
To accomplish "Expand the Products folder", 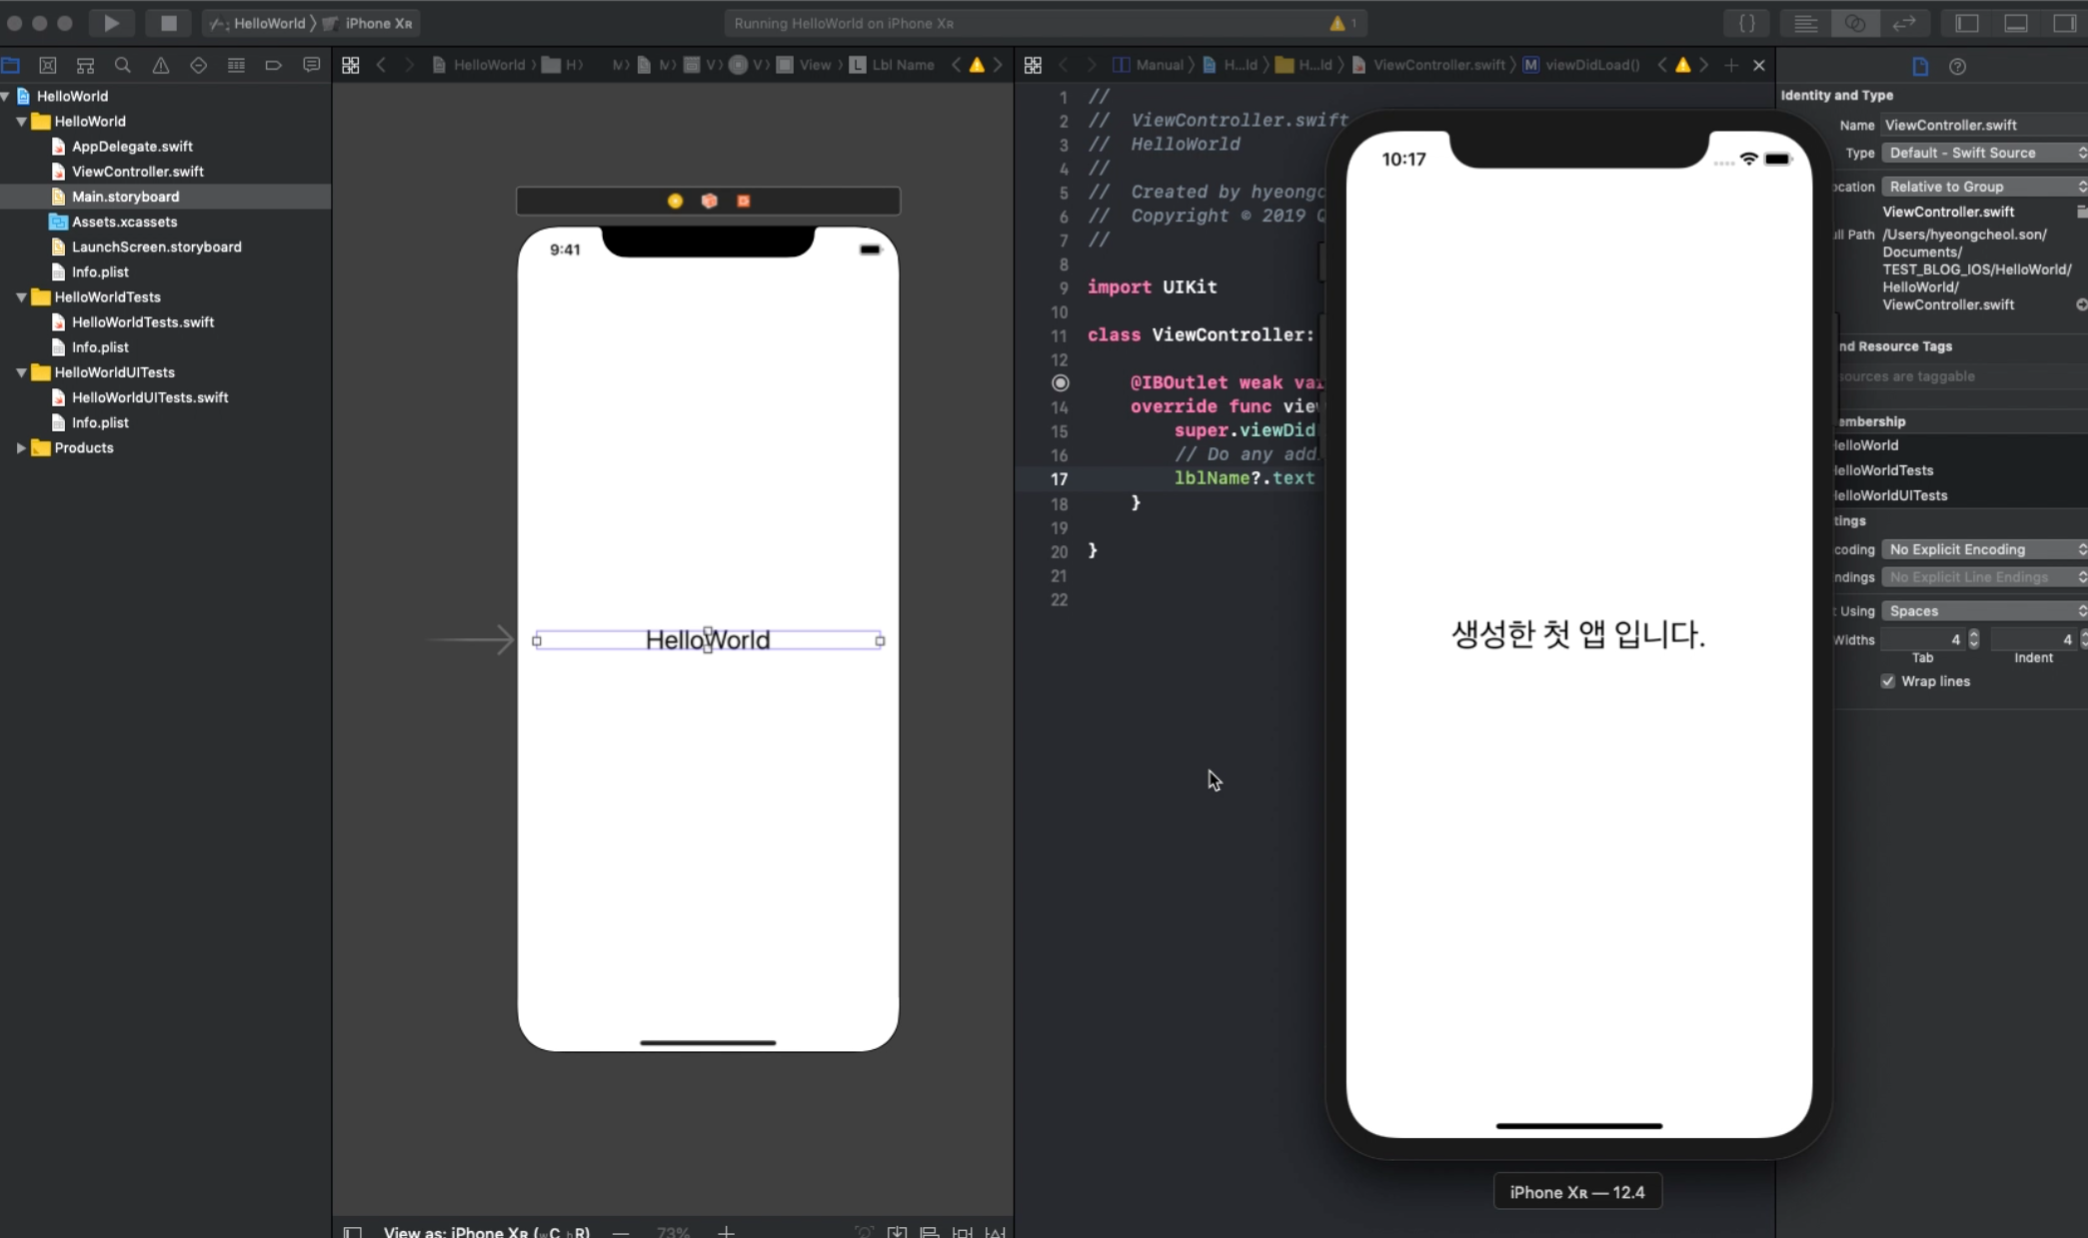I will pyautogui.click(x=21, y=448).
